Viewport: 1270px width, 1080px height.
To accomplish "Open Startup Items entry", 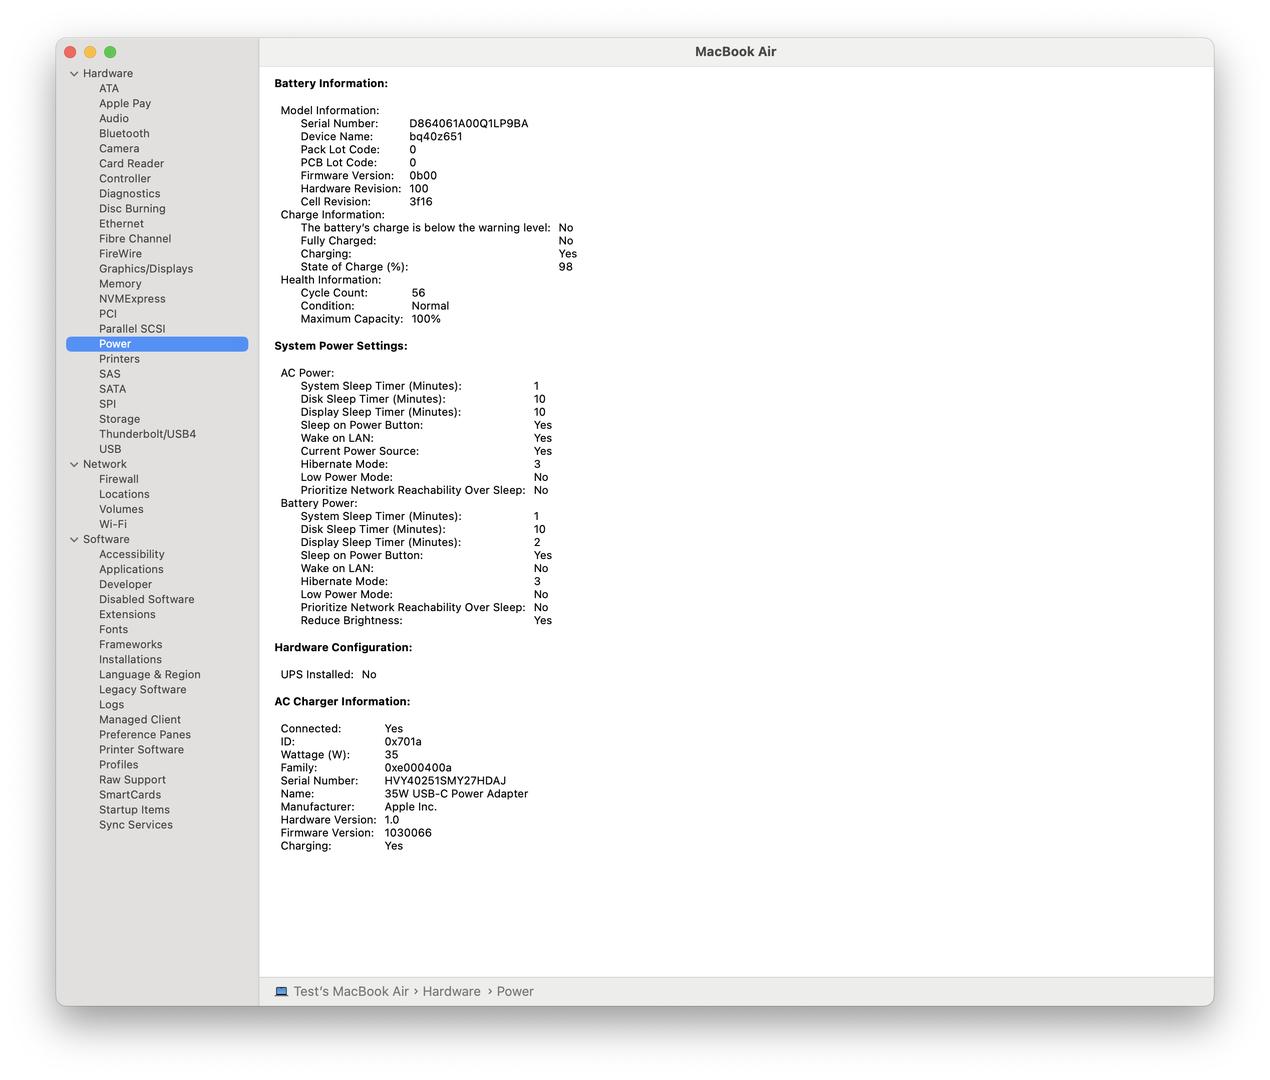I will (x=134, y=810).
